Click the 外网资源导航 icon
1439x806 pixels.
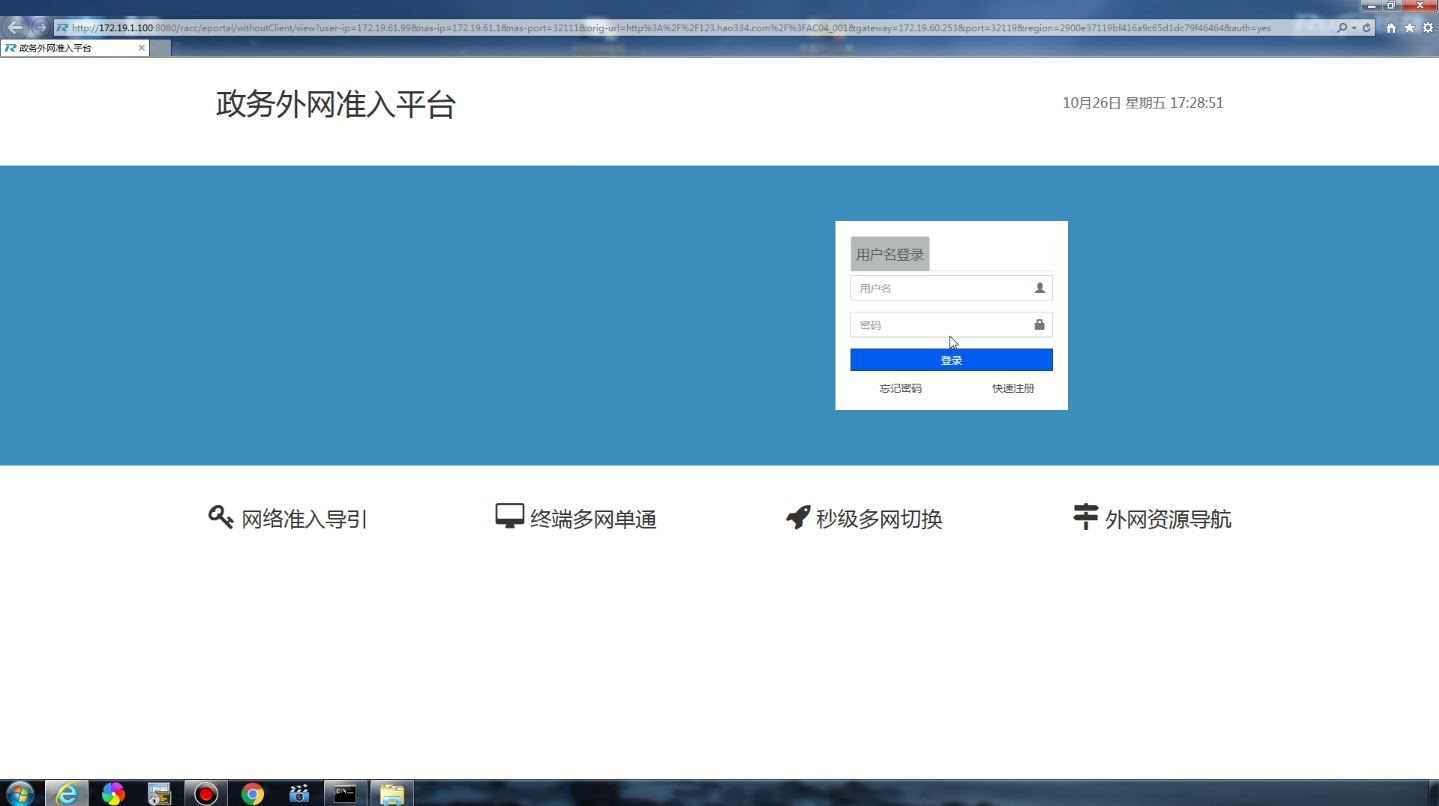[1085, 517]
